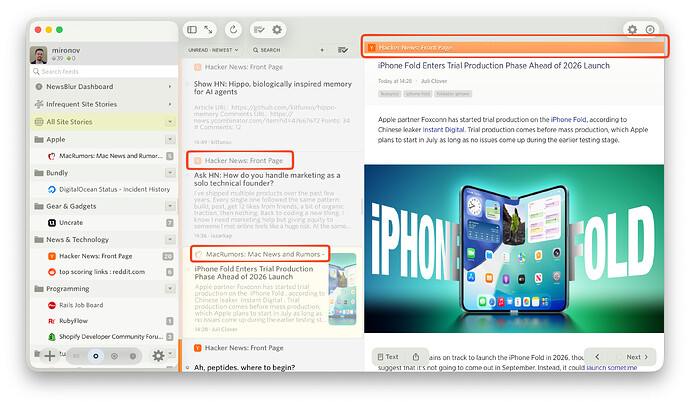Click the Search feeds input field
Image resolution: width=690 pixels, height=406 pixels.
104,71
